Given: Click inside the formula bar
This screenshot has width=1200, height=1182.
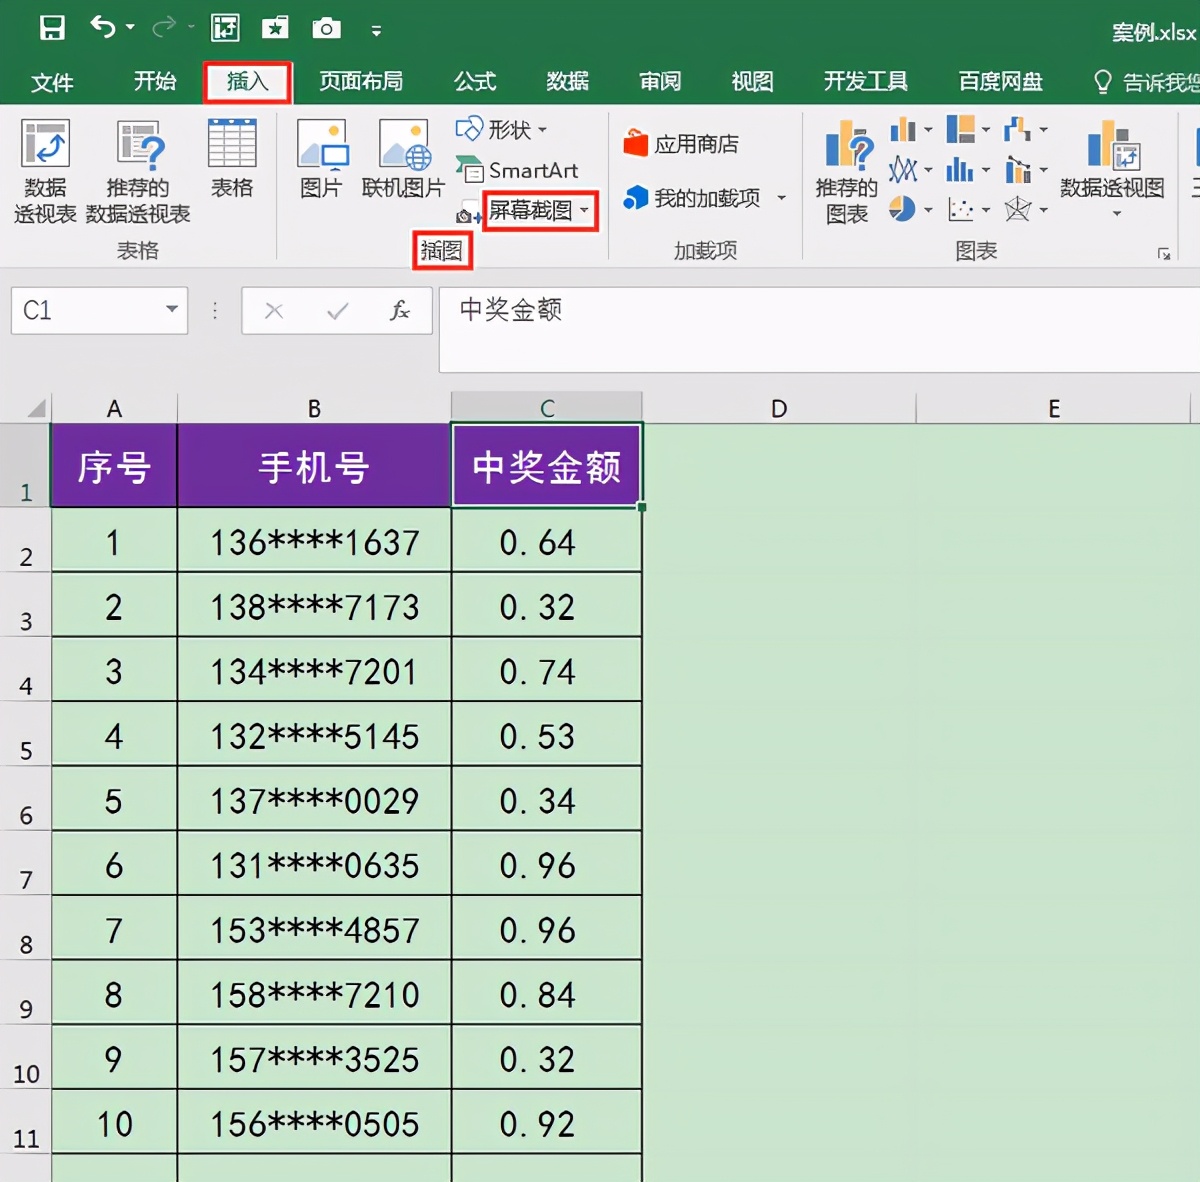Looking at the screenshot, I should tap(700, 311).
